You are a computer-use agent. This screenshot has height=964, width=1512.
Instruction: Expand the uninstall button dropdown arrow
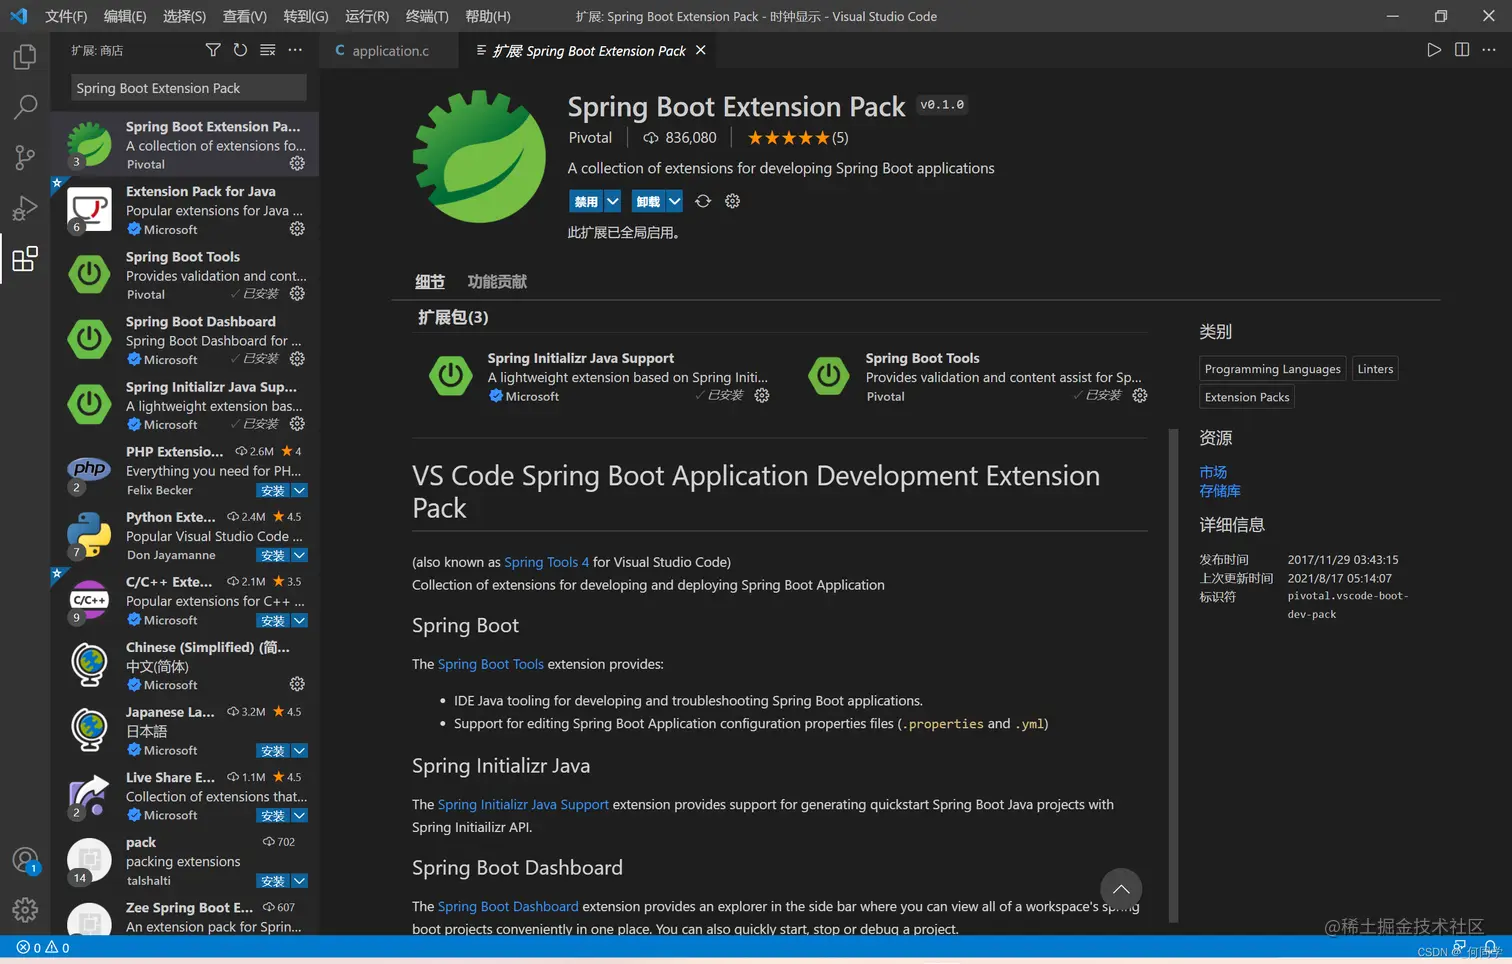675,201
